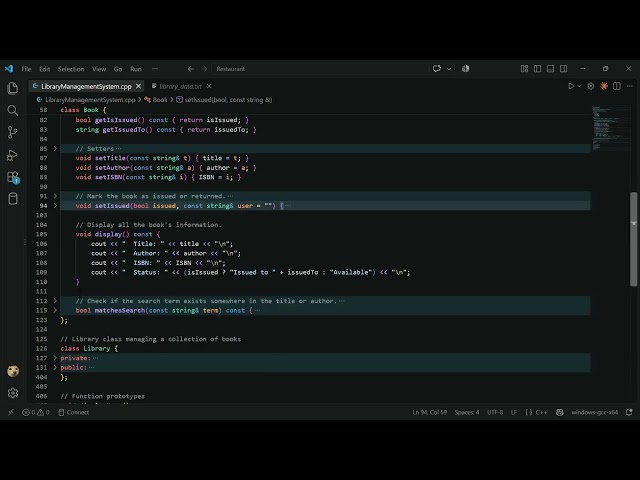Customize layout icon in title bar
The height and width of the screenshot is (480, 640).
click(x=524, y=69)
